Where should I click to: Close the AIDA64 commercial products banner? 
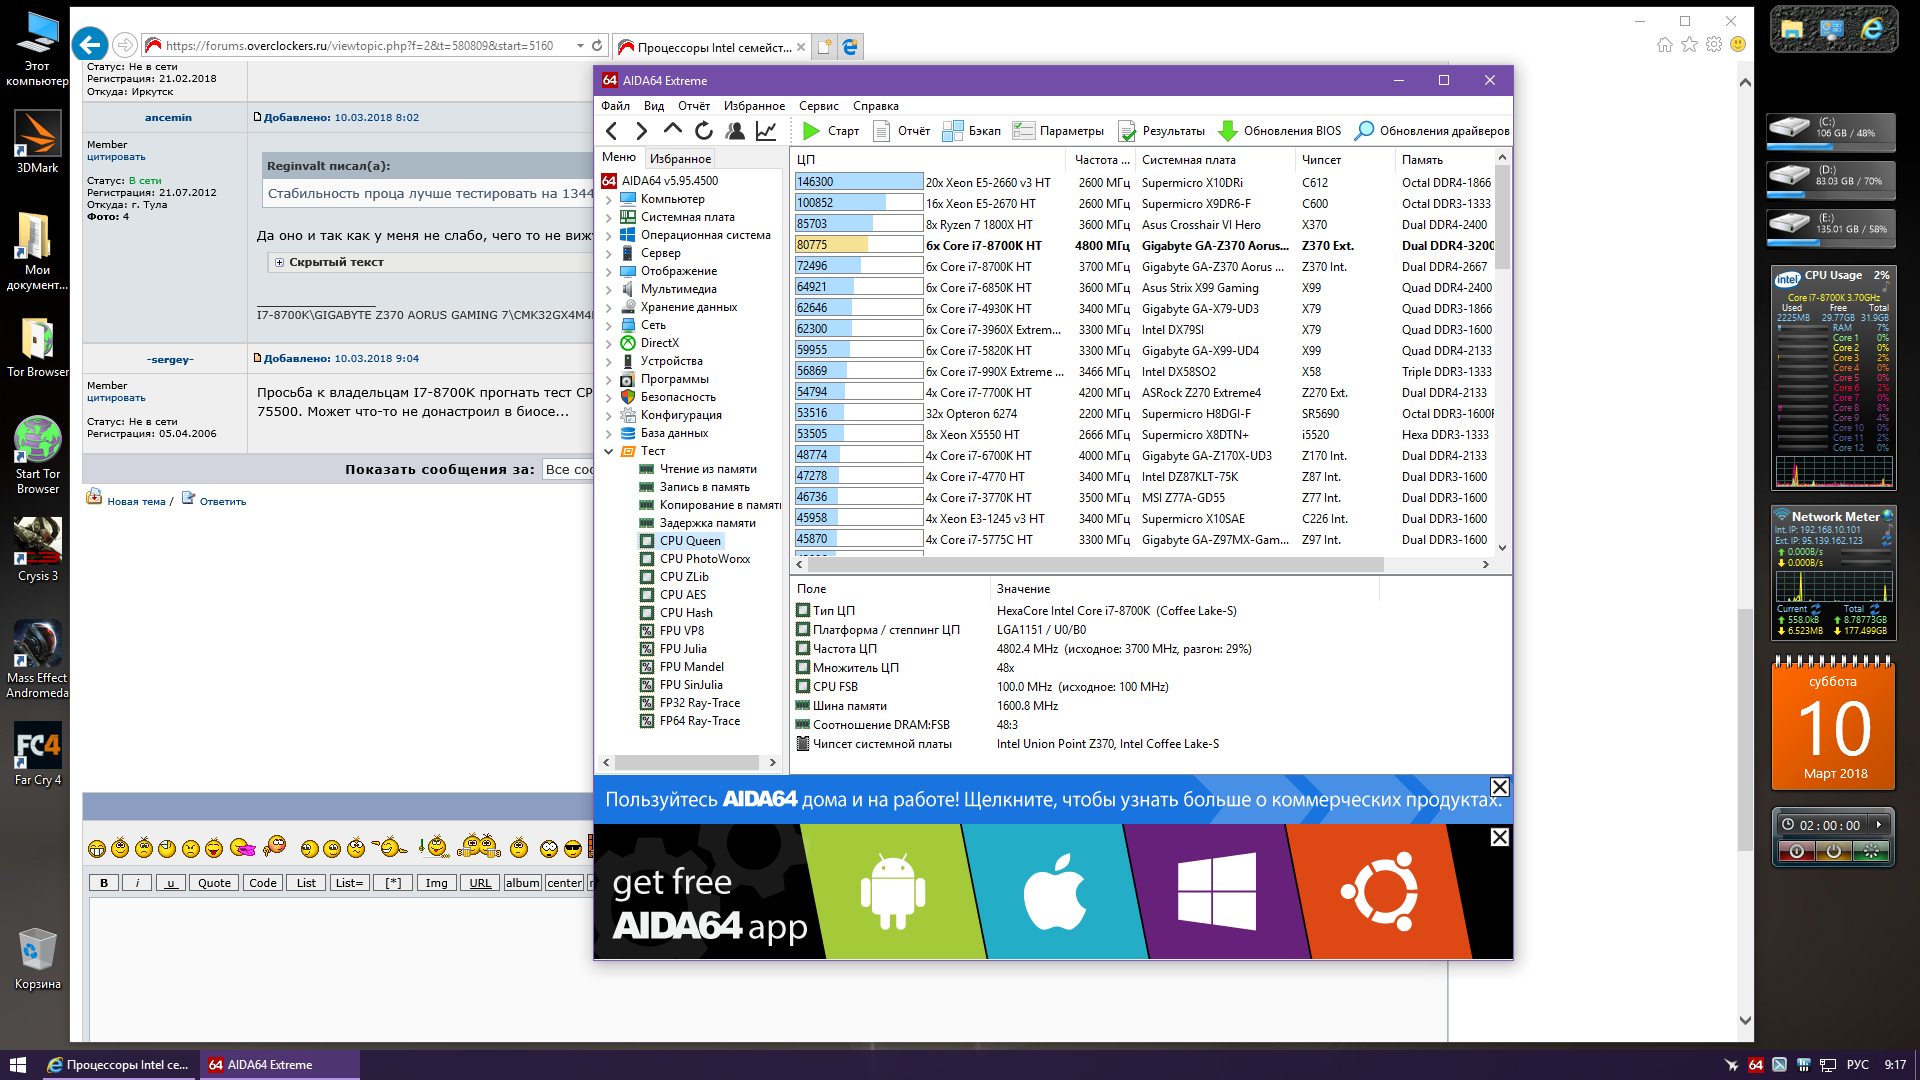point(1499,787)
